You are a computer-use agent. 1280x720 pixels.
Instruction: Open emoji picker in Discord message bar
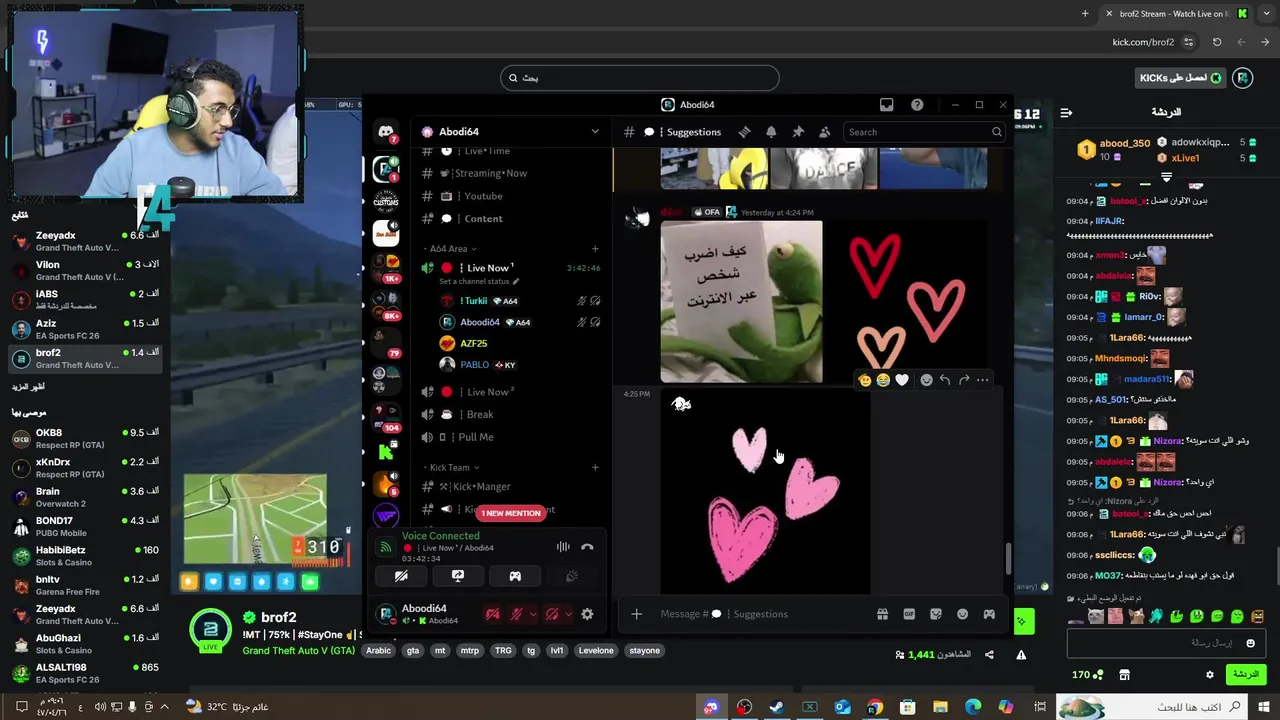[x=962, y=614]
